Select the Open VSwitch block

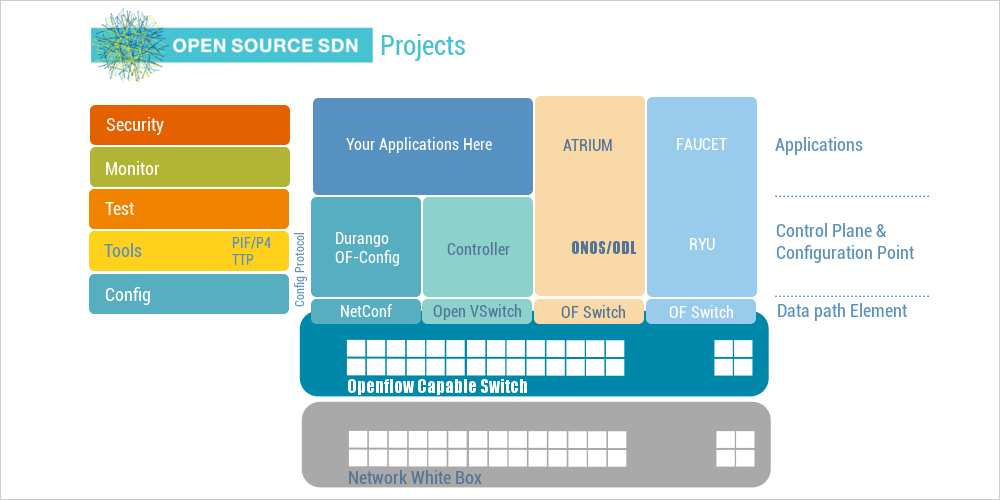coord(478,311)
